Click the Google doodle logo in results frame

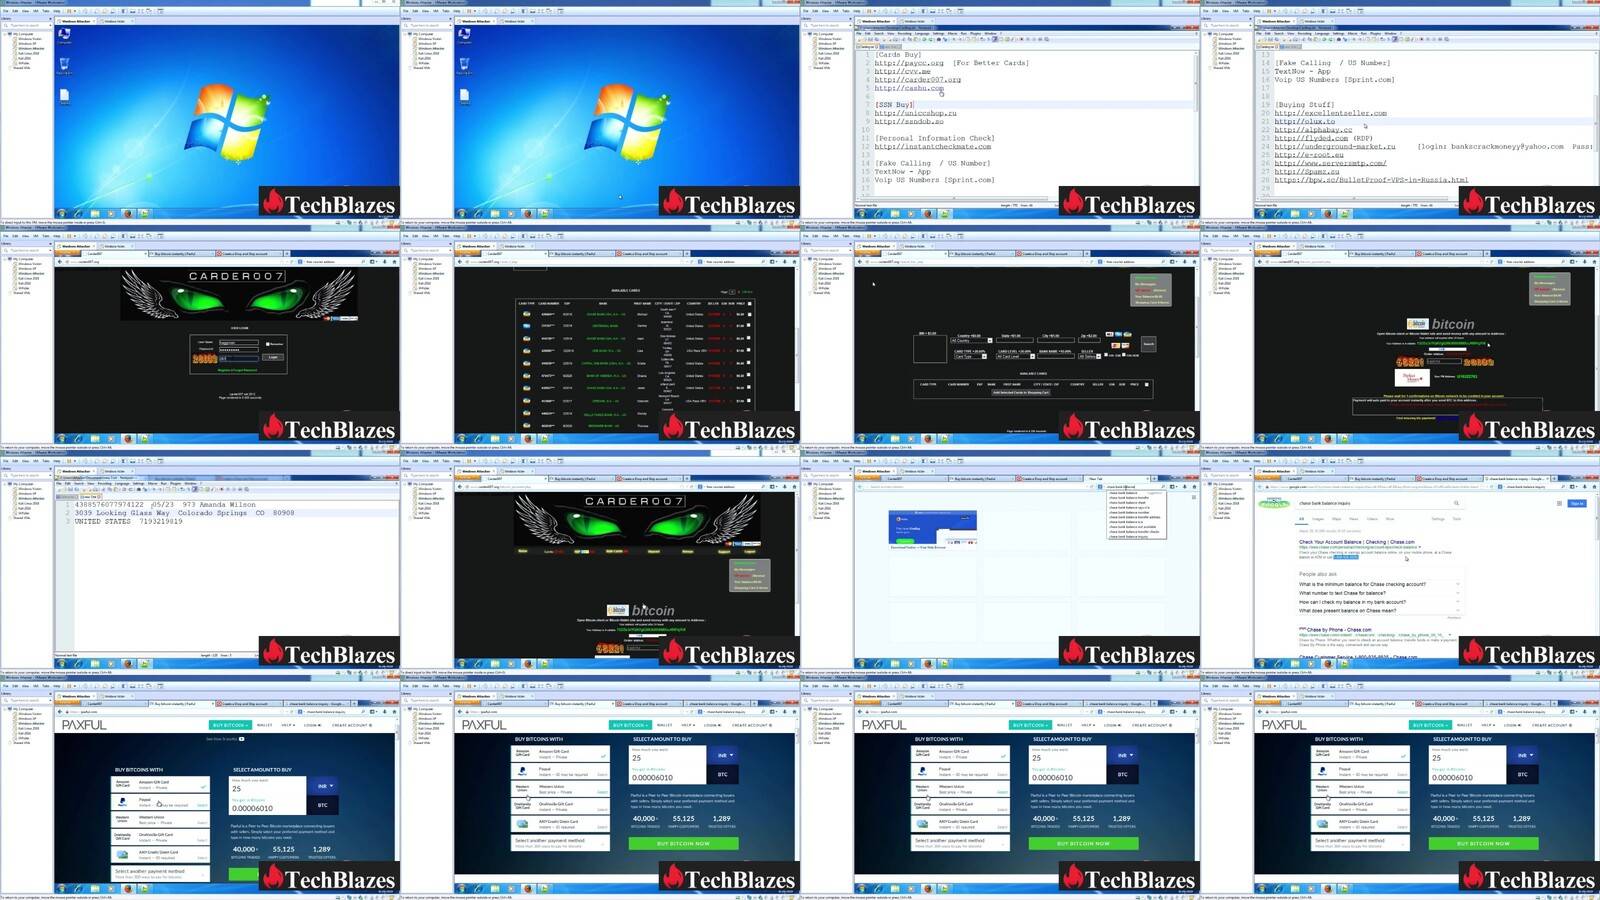[1274, 503]
